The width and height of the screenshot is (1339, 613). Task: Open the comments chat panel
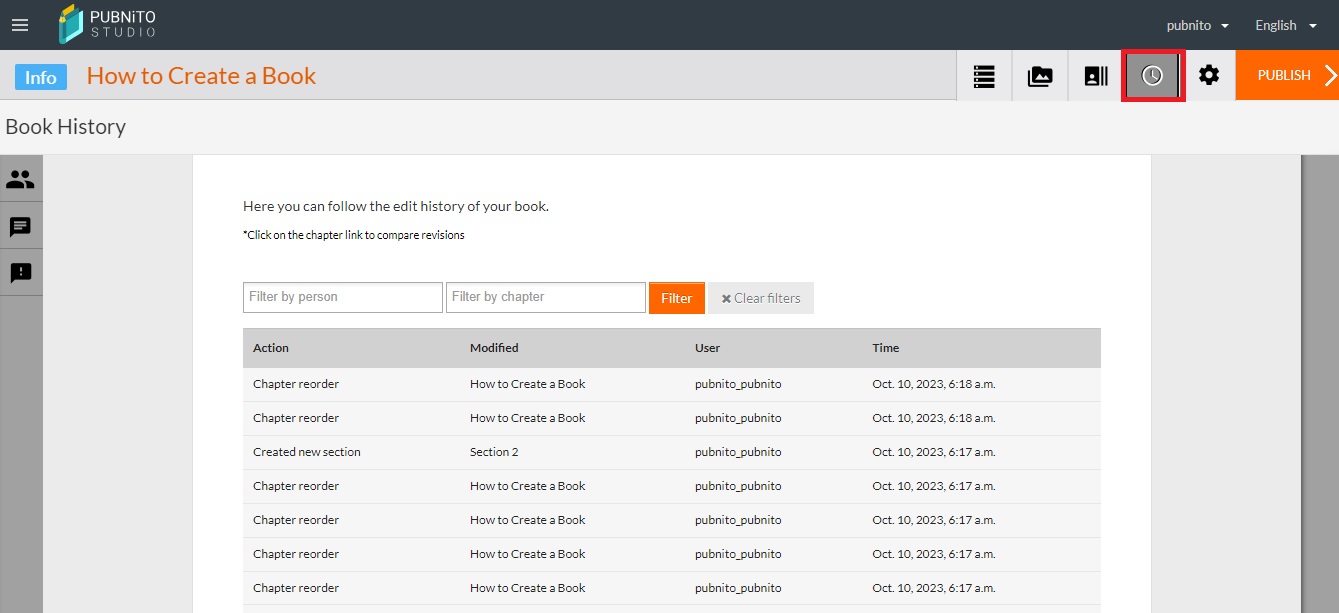tap(21, 226)
